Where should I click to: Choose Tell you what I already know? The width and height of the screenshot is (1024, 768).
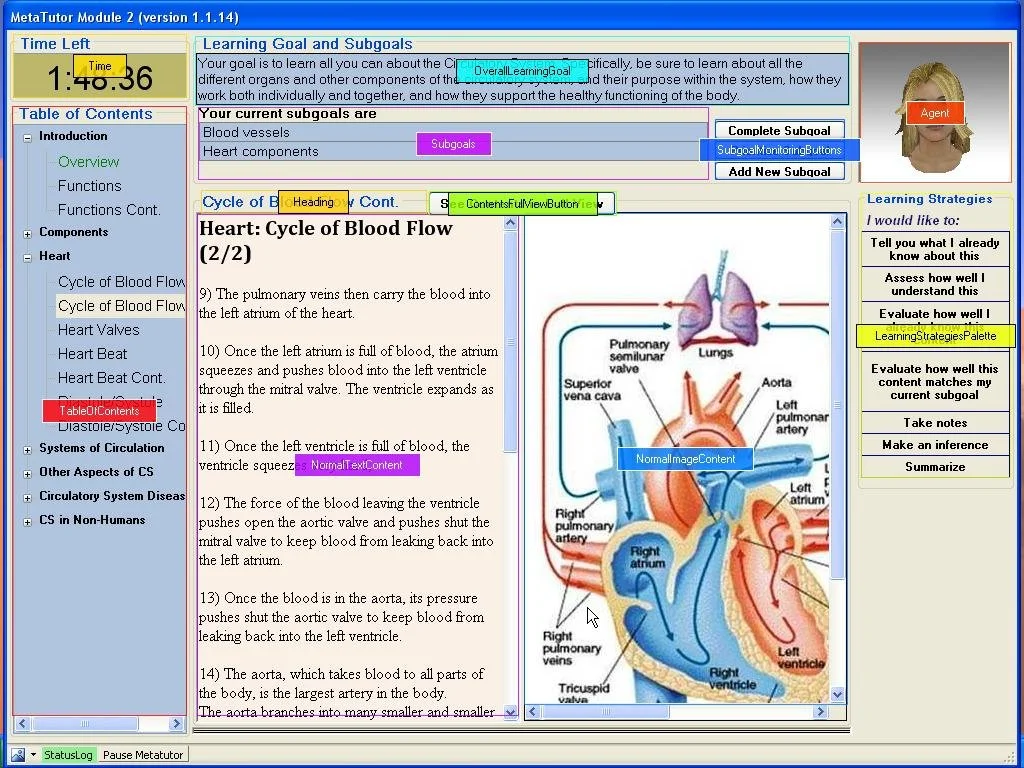[935, 249]
